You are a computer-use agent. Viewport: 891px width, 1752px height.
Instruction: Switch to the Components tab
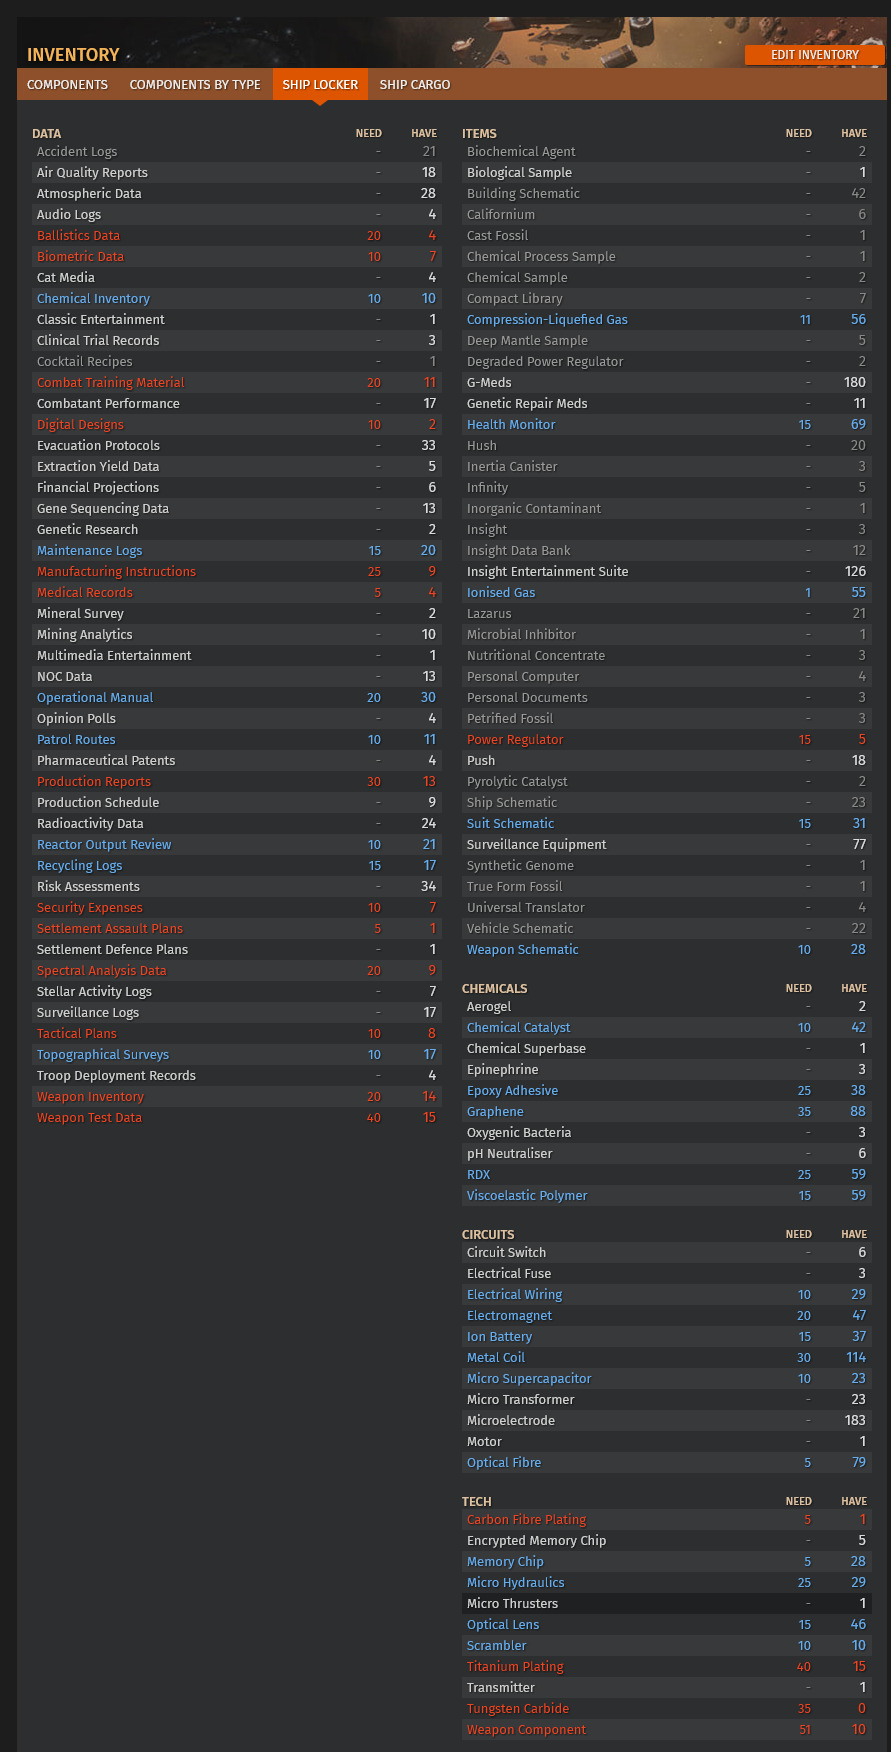[67, 84]
